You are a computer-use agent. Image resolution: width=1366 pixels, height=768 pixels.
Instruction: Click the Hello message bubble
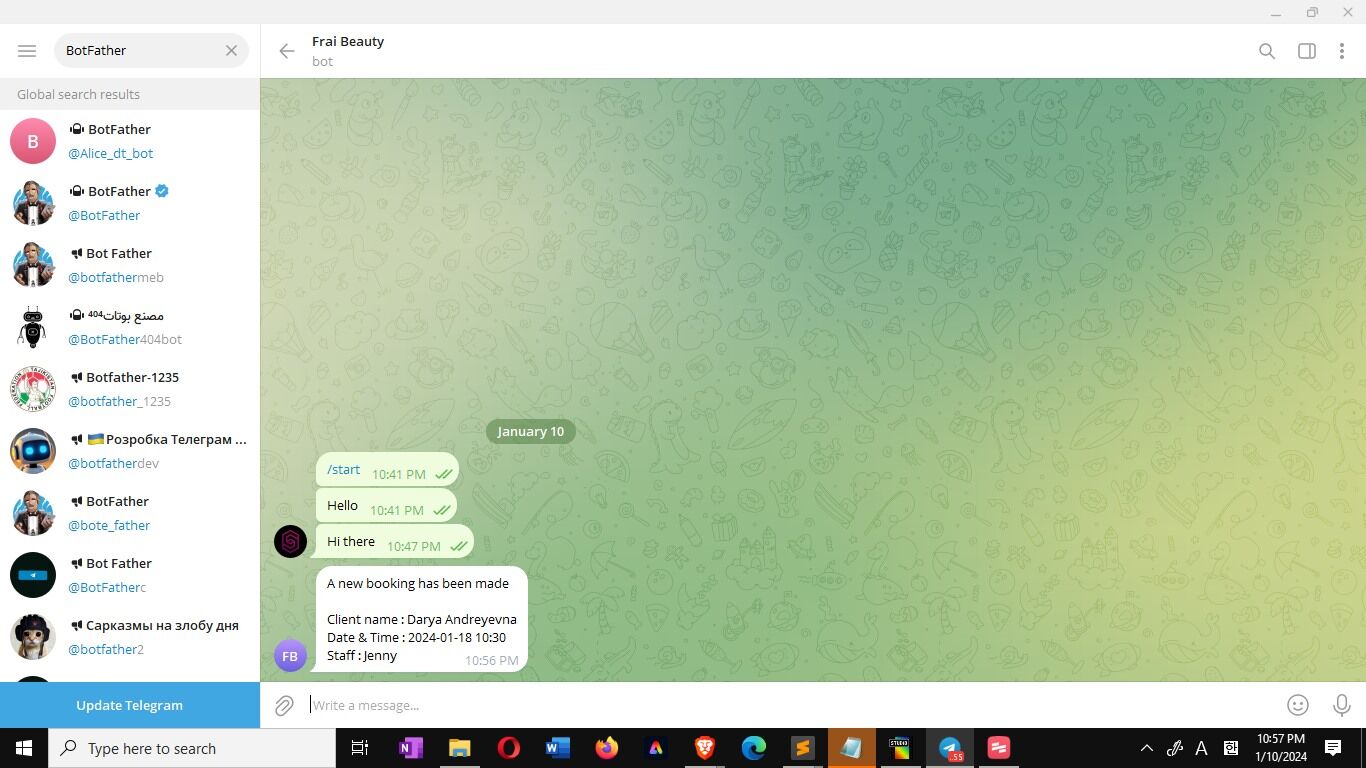click(386, 506)
